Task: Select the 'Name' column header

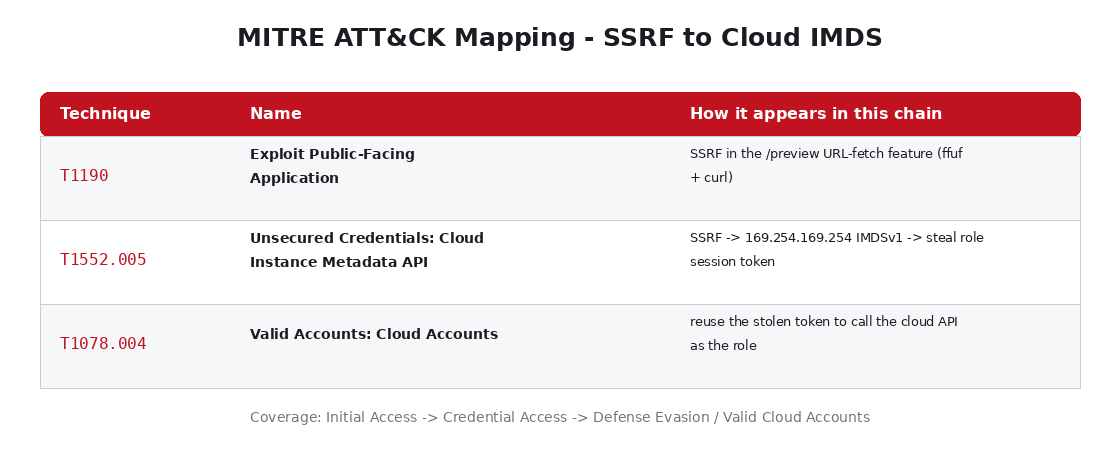Action: [276, 114]
